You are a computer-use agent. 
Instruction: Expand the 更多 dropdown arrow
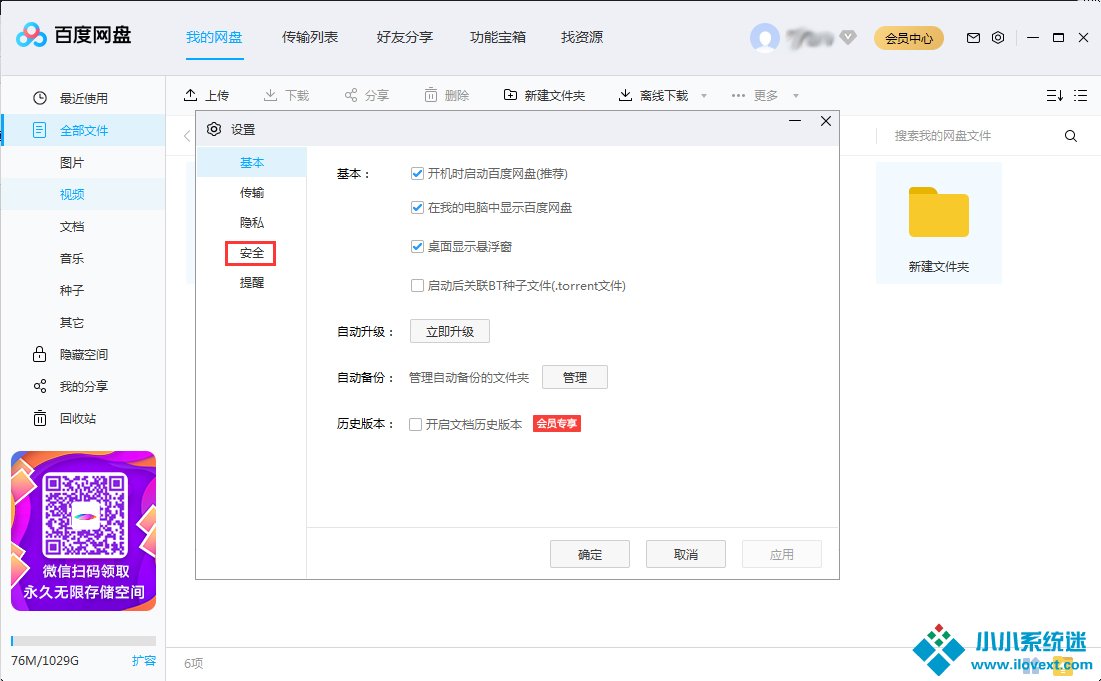pos(796,96)
